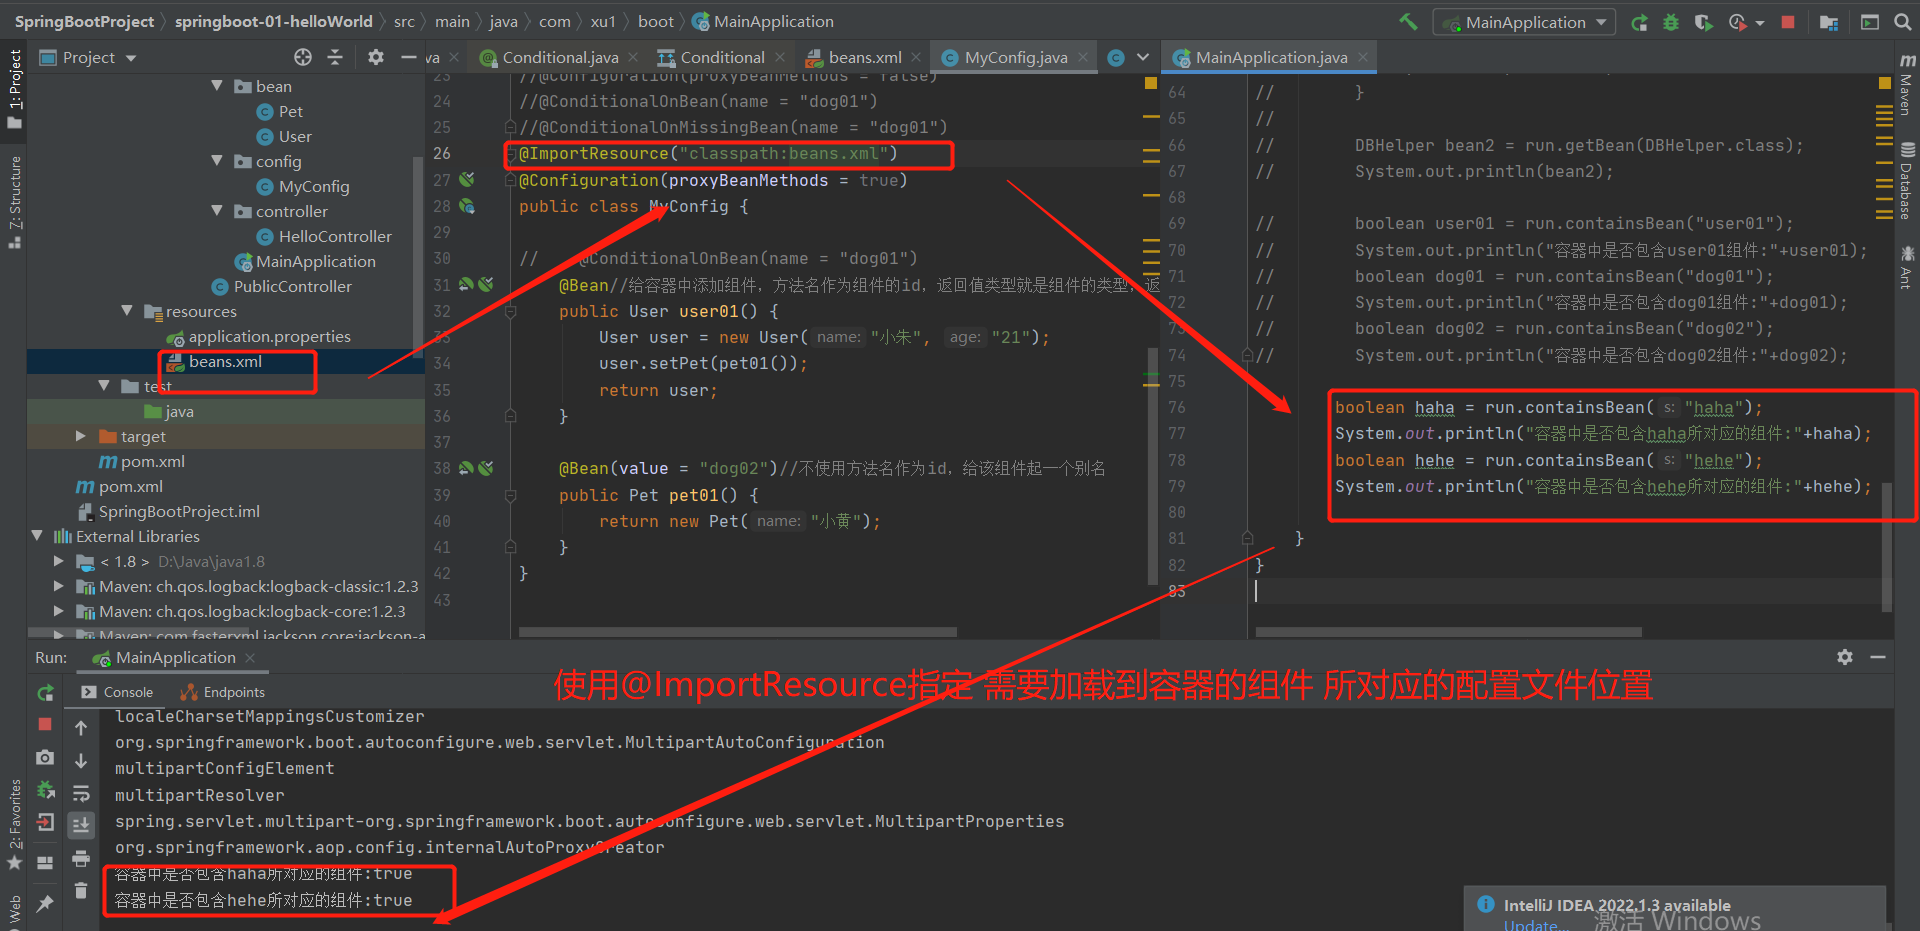Viewport: 1920px width, 931px height.
Task: Dump threads using the camera icon
Action: (45, 757)
